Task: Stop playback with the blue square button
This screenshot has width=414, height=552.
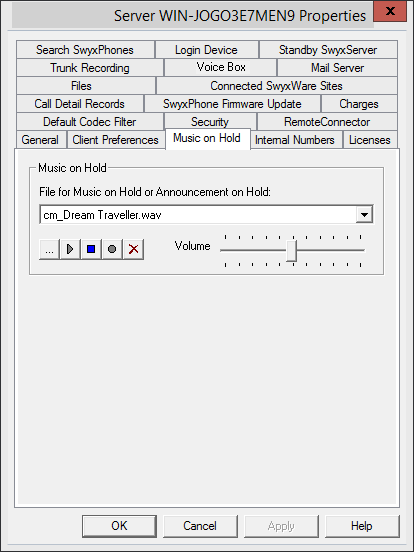Action: (91, 250)
